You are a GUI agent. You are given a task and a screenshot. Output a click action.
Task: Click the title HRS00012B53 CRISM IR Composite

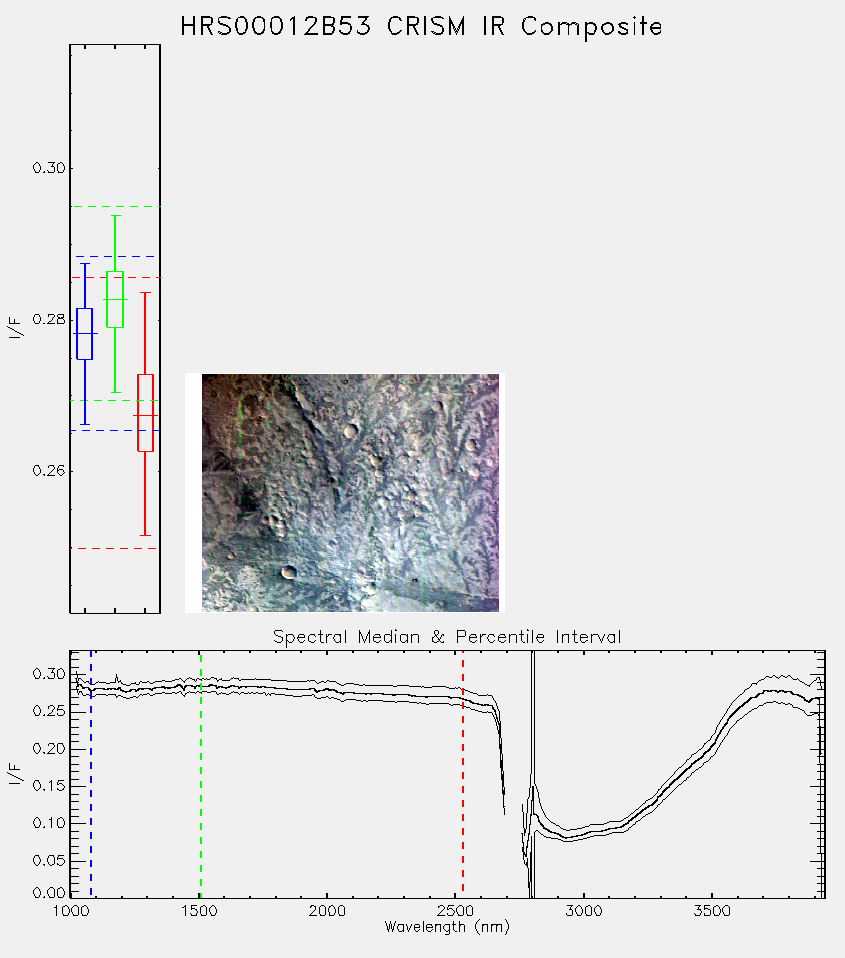tap(421, 27)
